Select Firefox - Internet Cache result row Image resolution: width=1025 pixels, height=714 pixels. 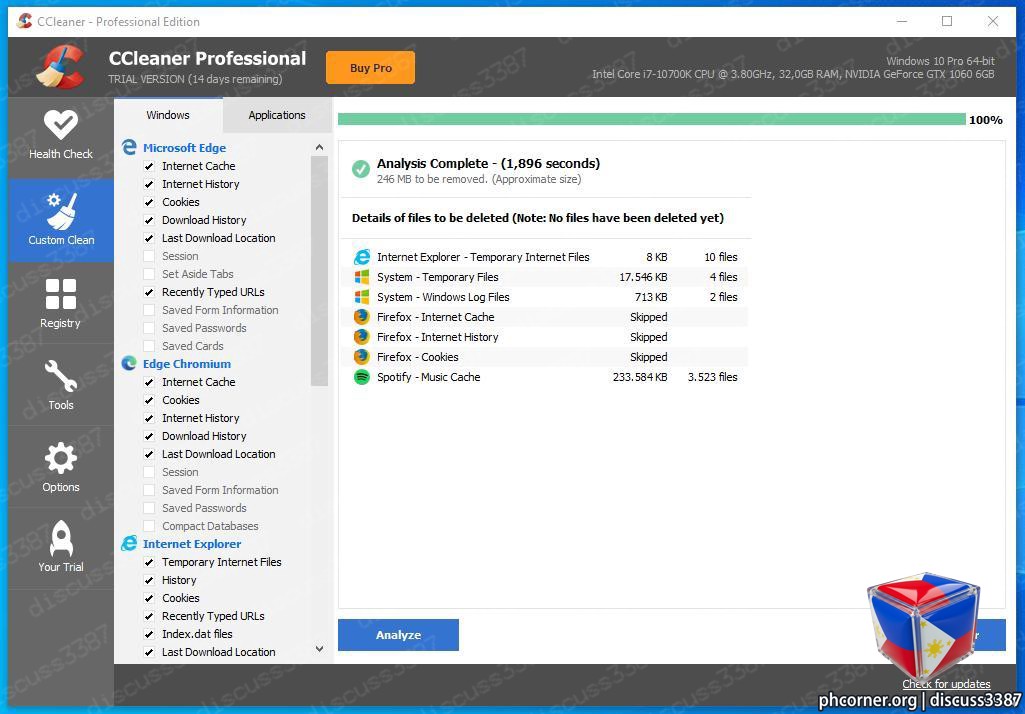point(546,317)
